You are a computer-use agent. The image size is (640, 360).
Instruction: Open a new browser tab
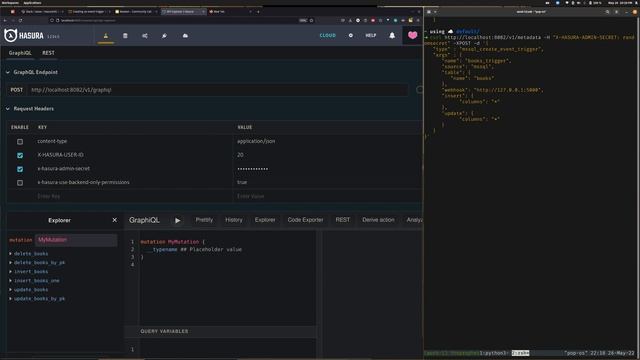(258, 12)
